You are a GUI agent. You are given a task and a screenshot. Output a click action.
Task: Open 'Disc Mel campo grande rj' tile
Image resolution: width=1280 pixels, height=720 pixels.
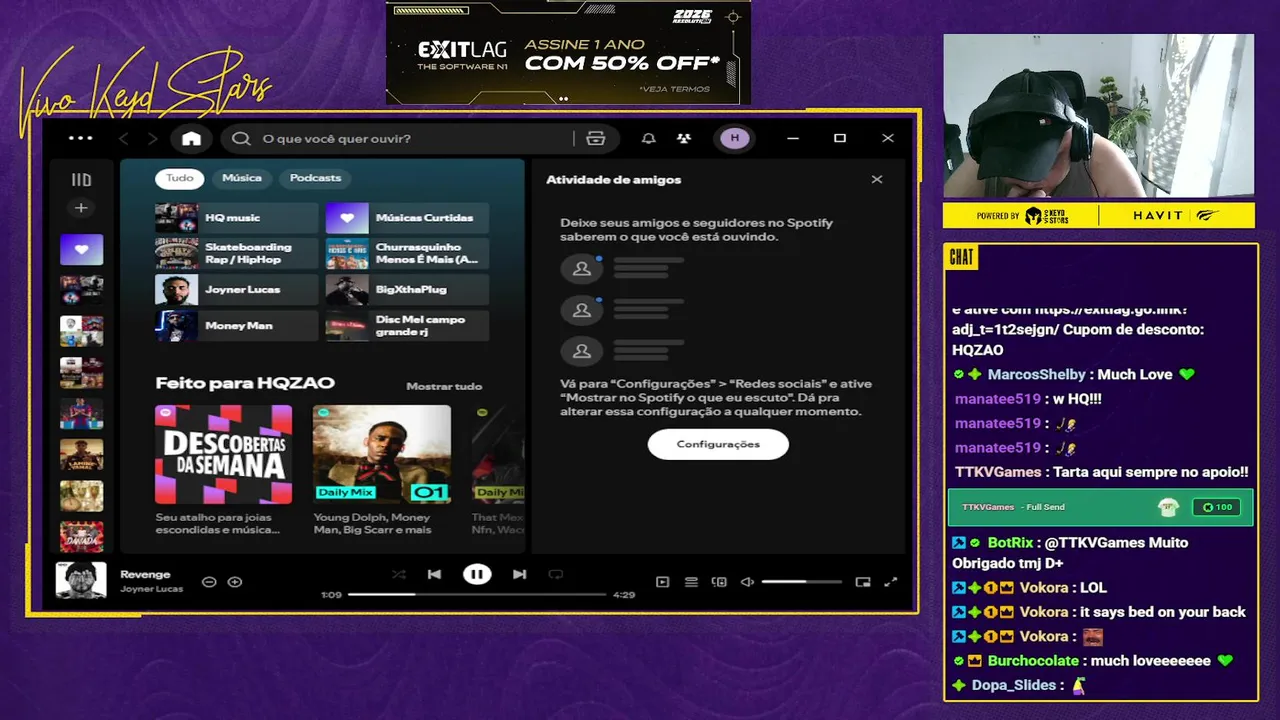click(x=407, y=326)
